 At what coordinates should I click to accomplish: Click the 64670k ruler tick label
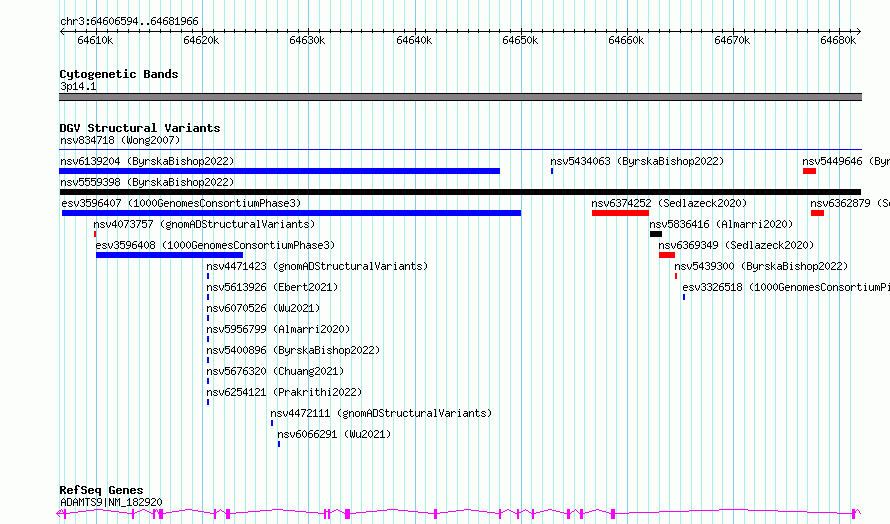tap(732, 40)
